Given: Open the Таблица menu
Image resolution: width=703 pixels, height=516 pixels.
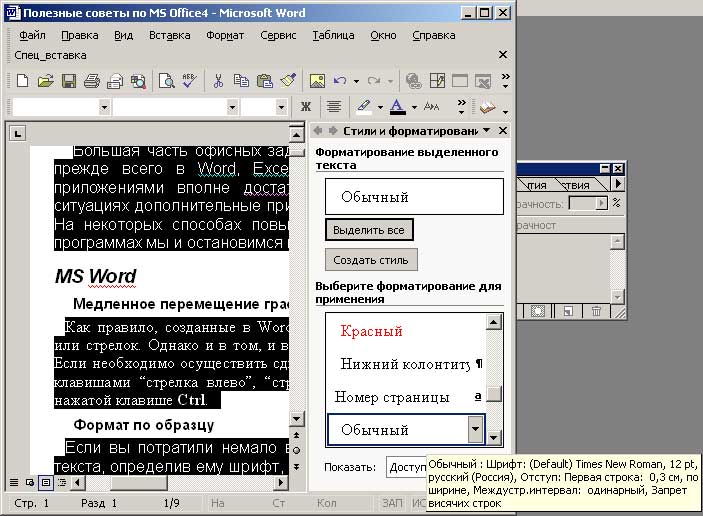Looking at the screenshot, I should click(333, 35).
